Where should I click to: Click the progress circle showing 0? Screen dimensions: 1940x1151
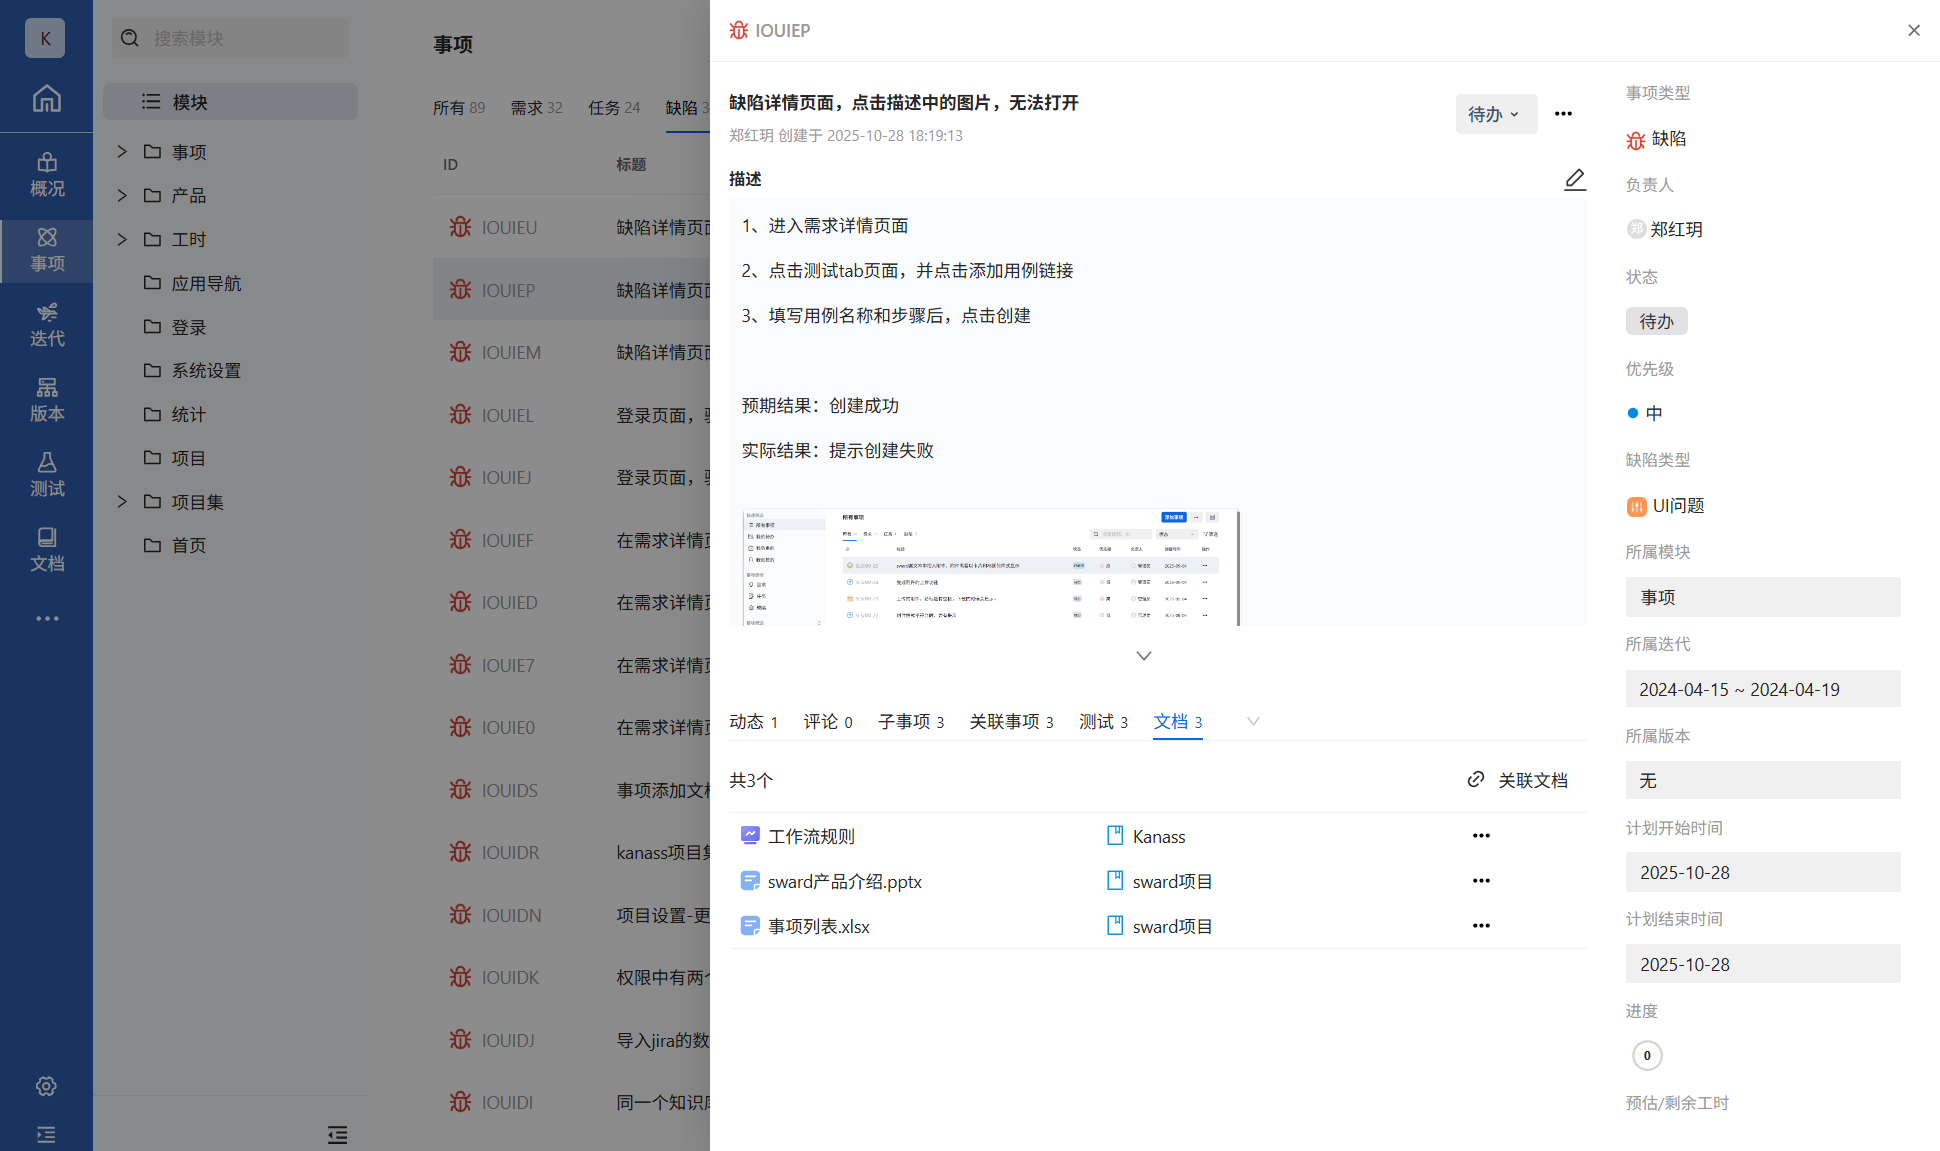pos(1647,1055)
